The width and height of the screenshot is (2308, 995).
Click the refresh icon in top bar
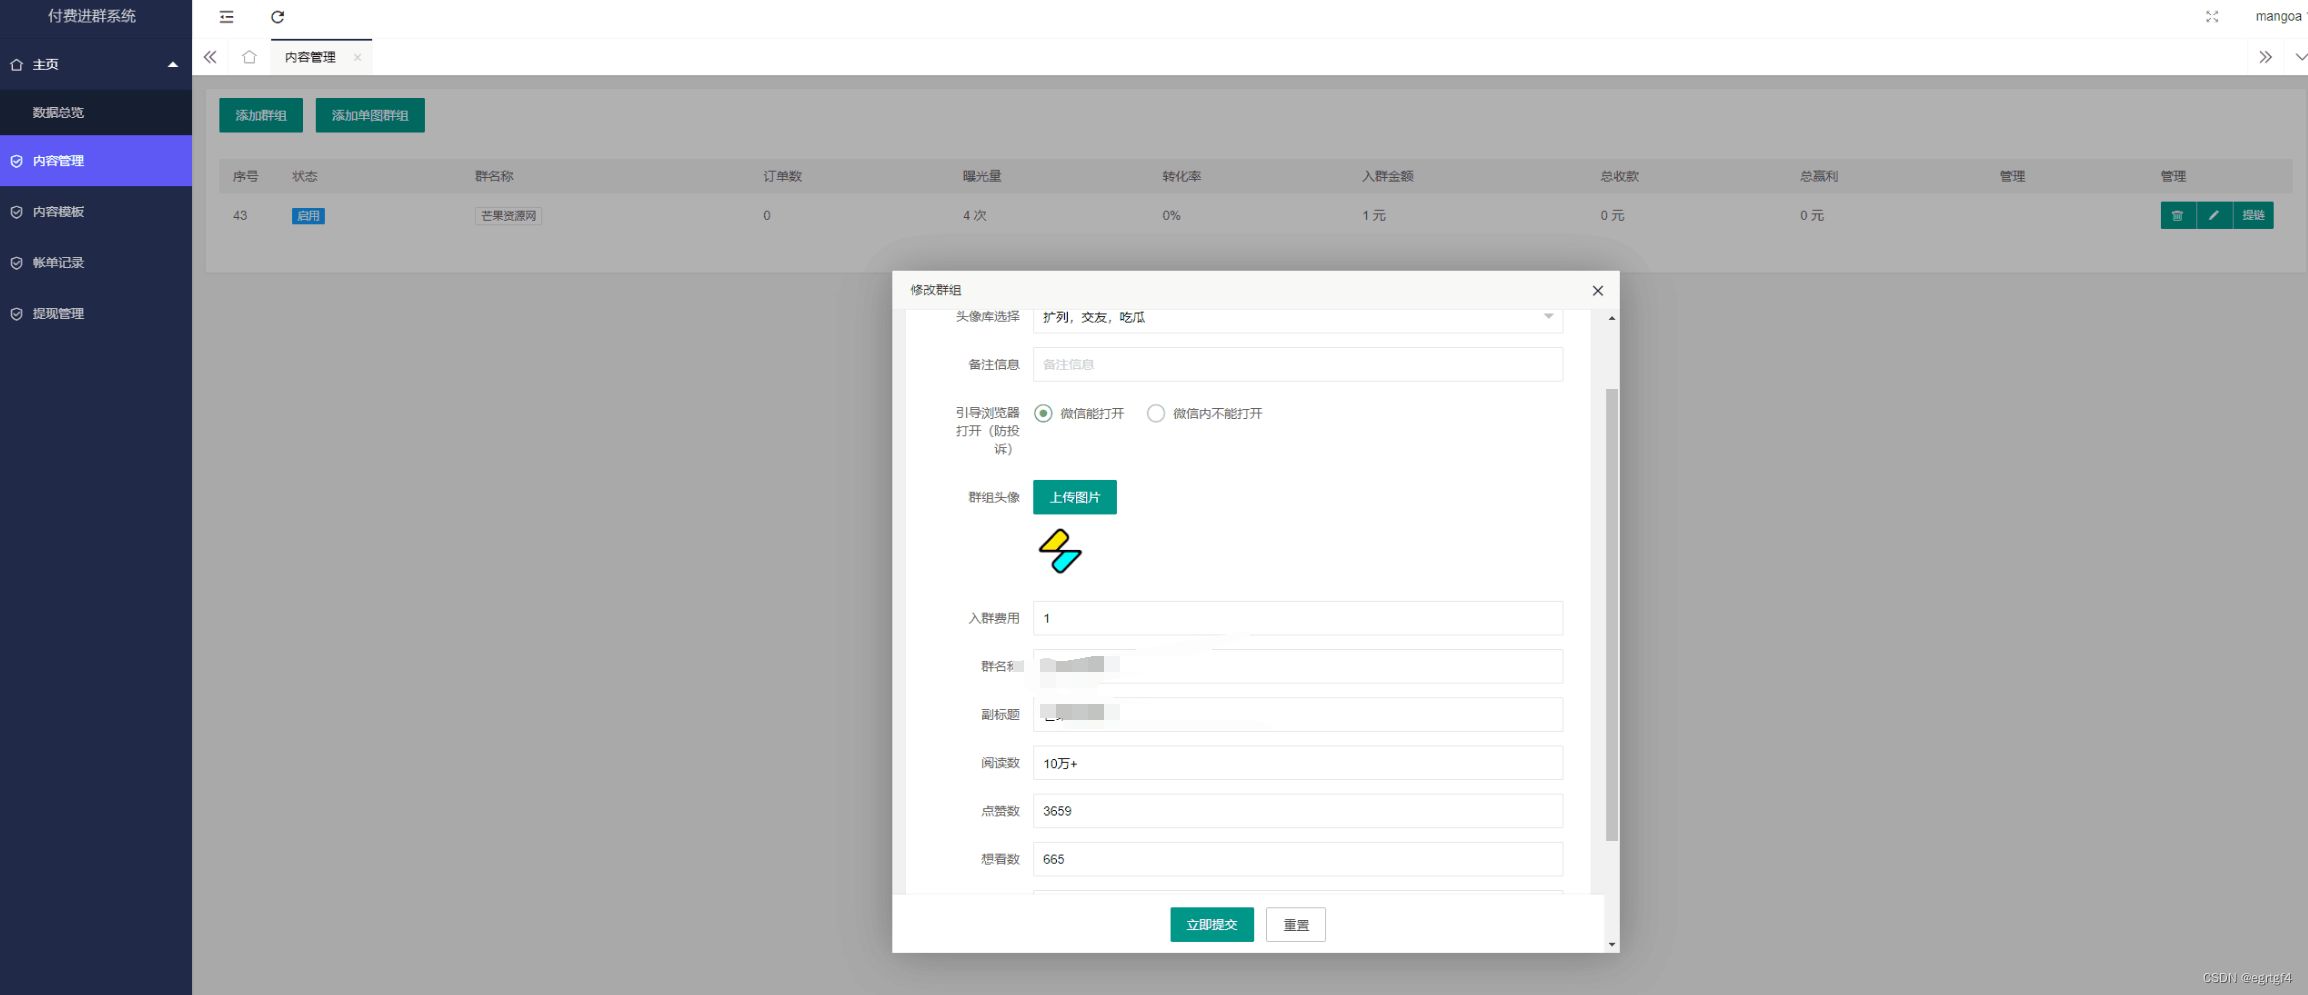(278, 17)
